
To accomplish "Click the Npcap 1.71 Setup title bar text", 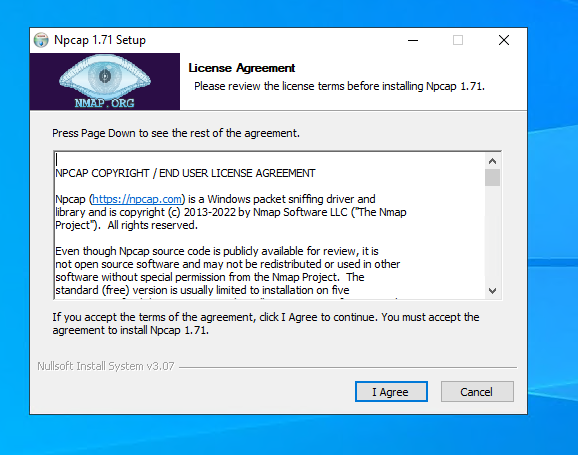I will [x=100, y=40].
